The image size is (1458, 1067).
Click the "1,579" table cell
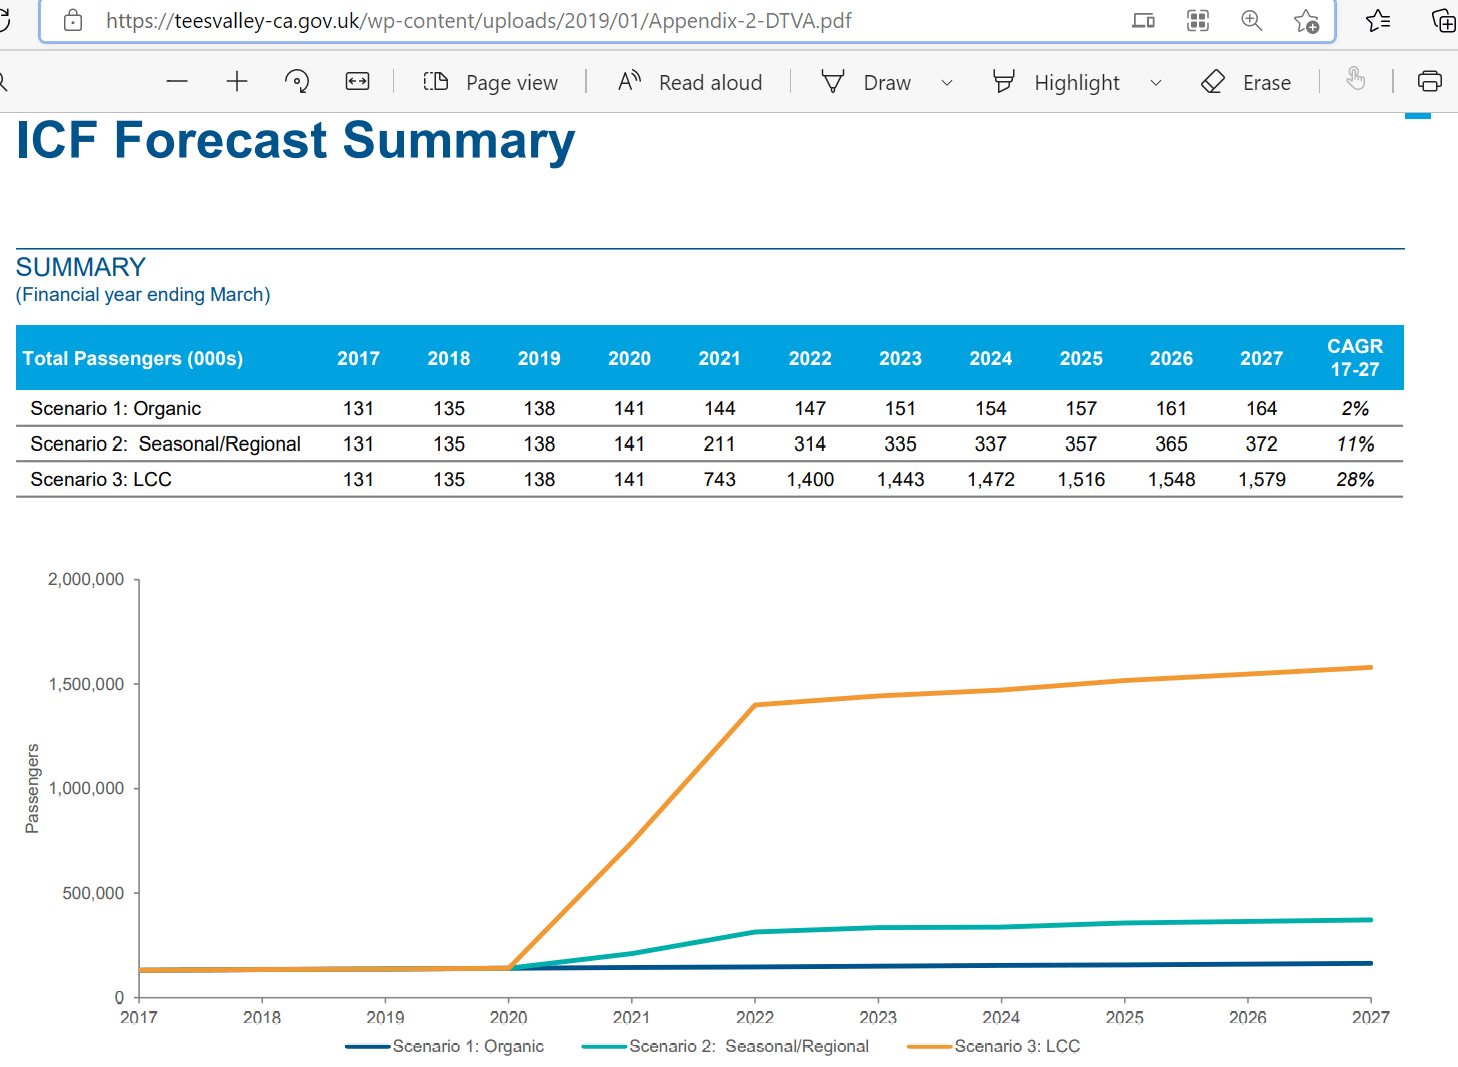click(1262, 479)
